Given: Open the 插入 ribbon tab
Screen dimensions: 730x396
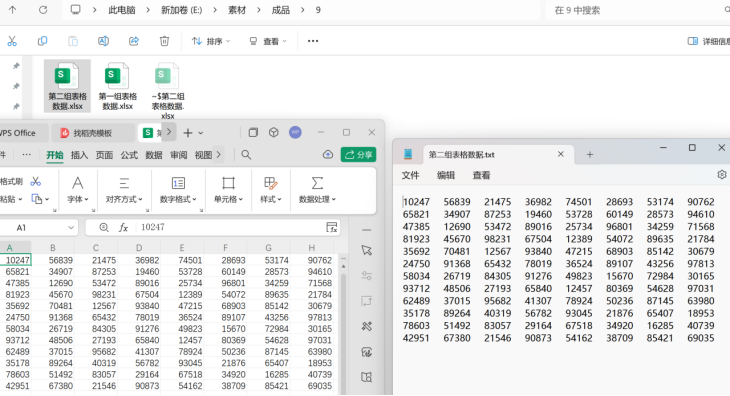Looking at the screenshot, I should tap(79, 155).
